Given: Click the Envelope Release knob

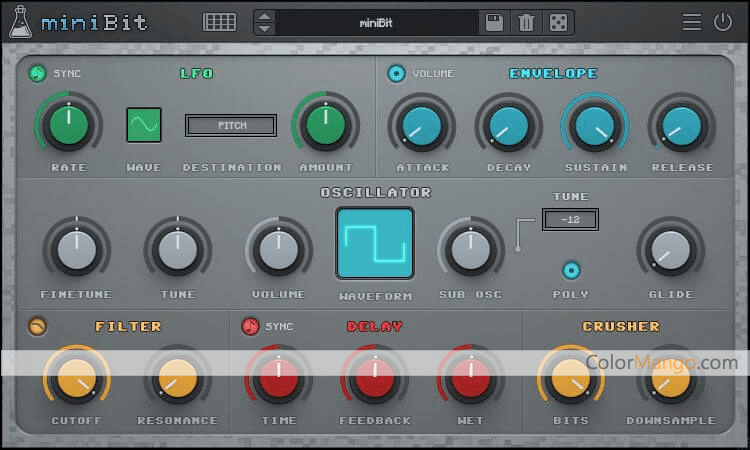Looking at the screenshot, I should click(682, 126).
